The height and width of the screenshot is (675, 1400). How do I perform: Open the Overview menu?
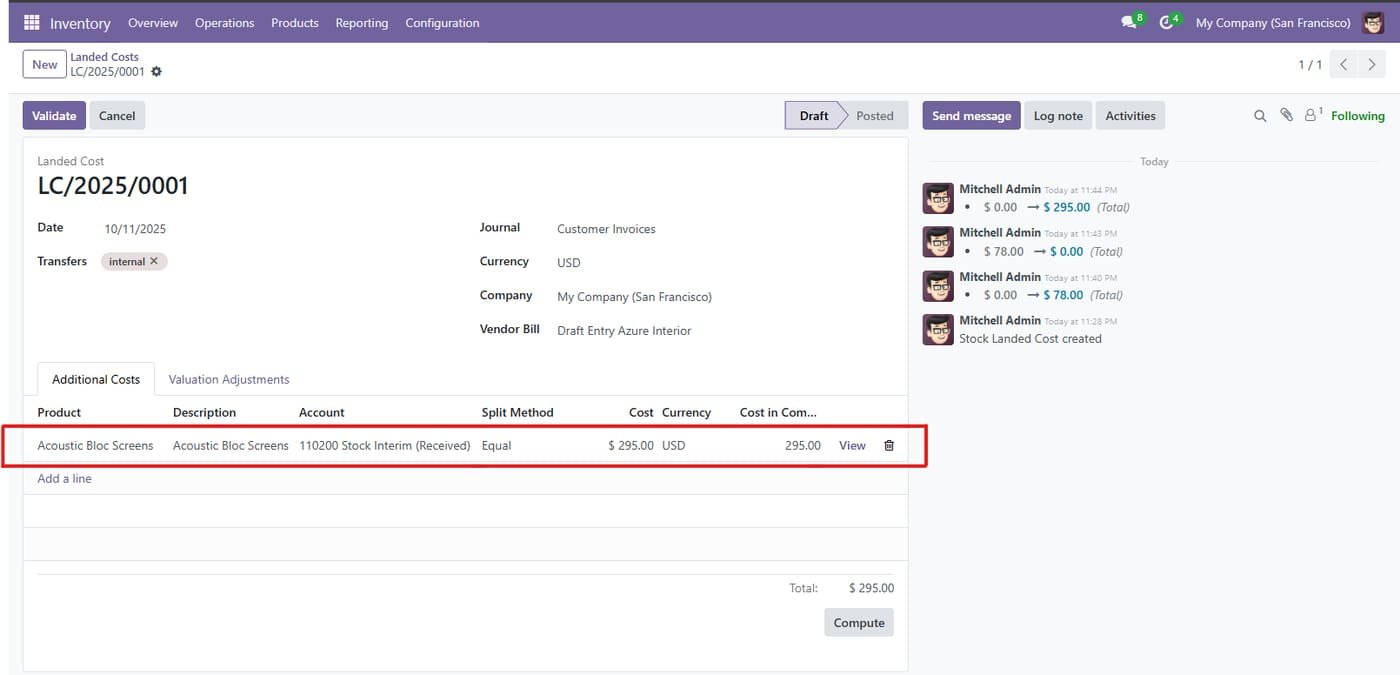point(153,22)
